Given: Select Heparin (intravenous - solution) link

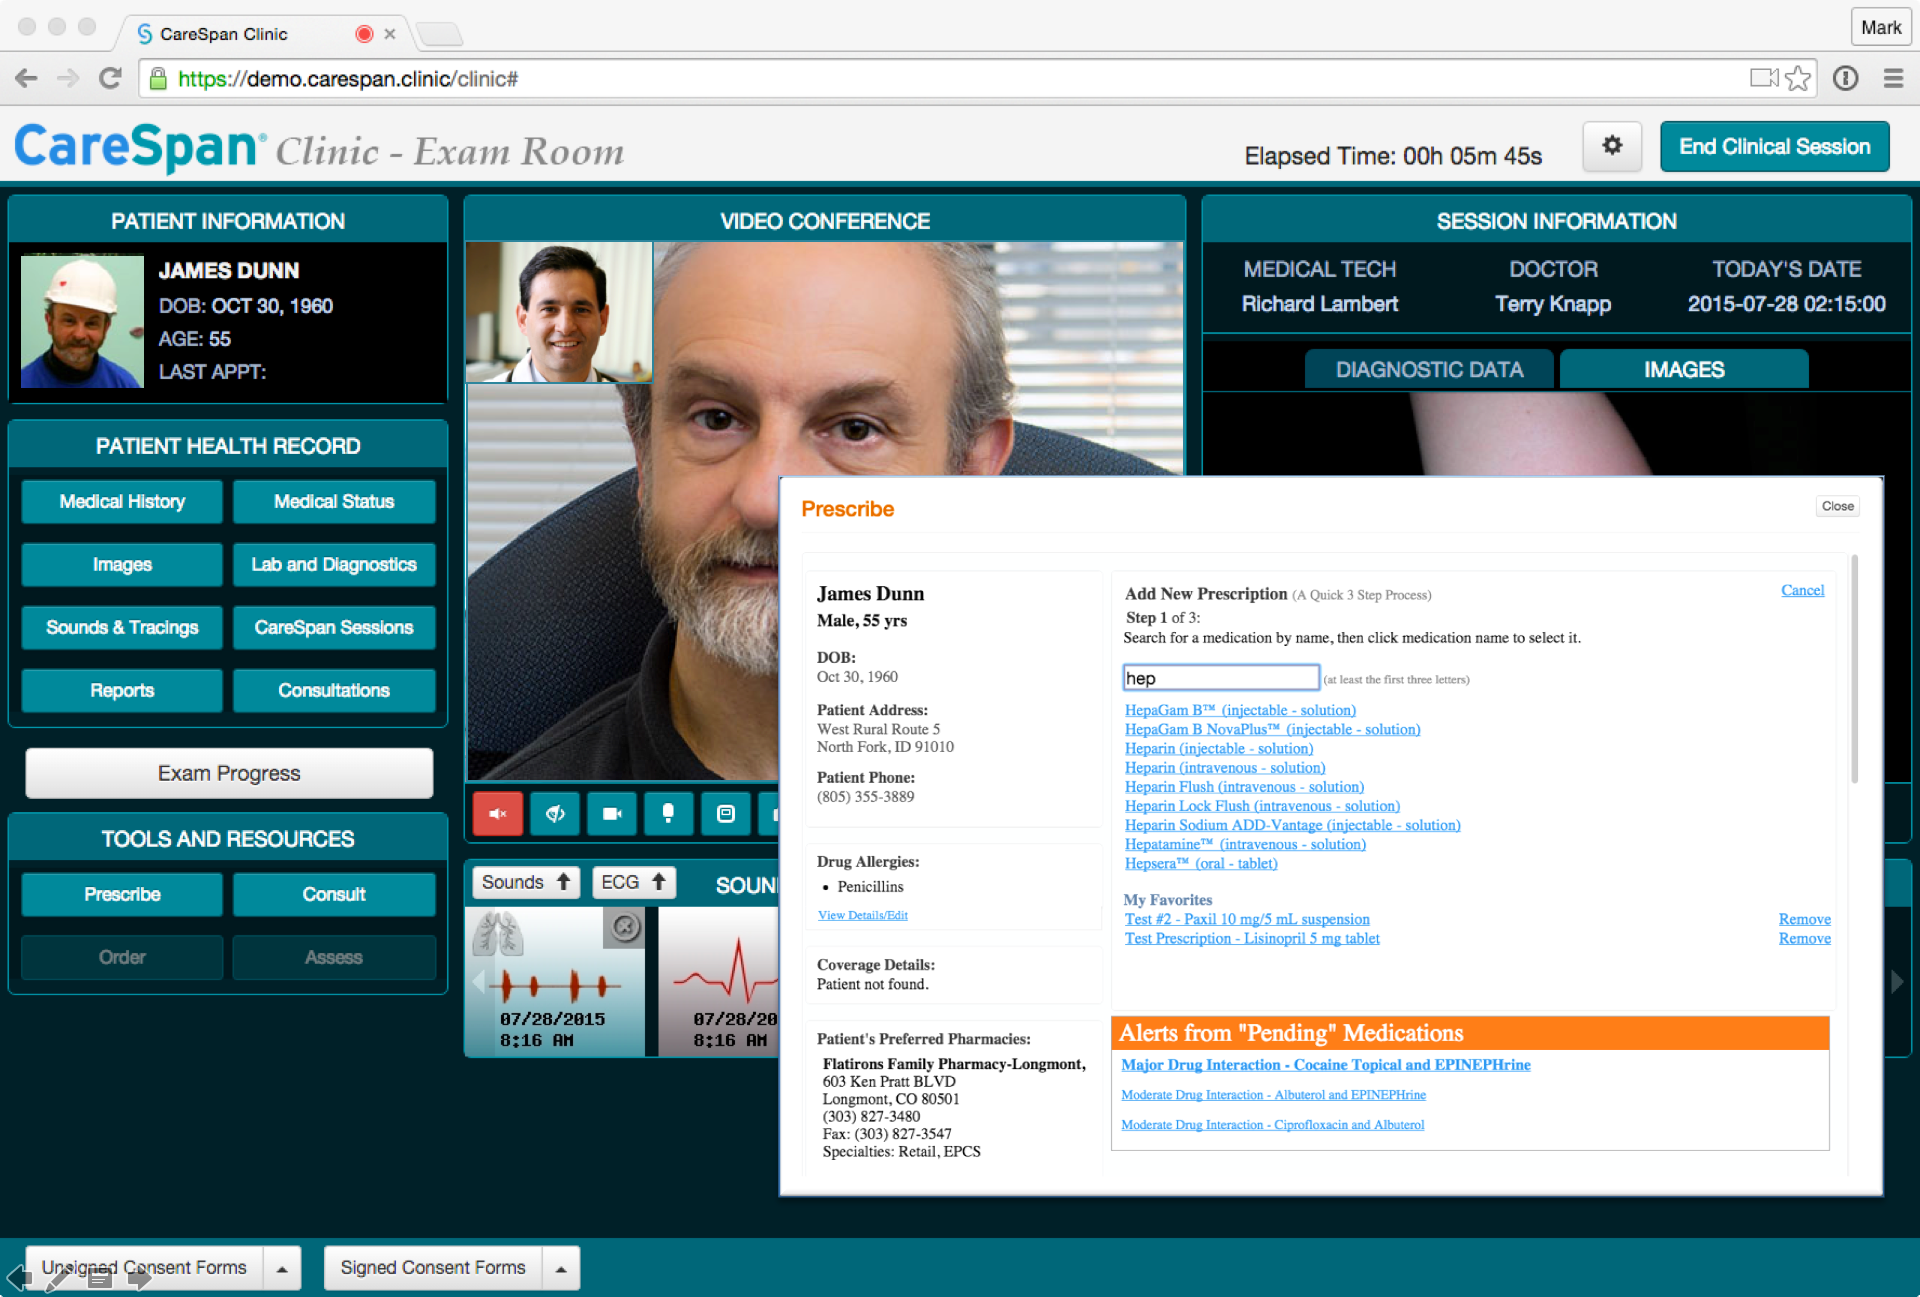Looking at the screenshot, I should click(1224, 768).
